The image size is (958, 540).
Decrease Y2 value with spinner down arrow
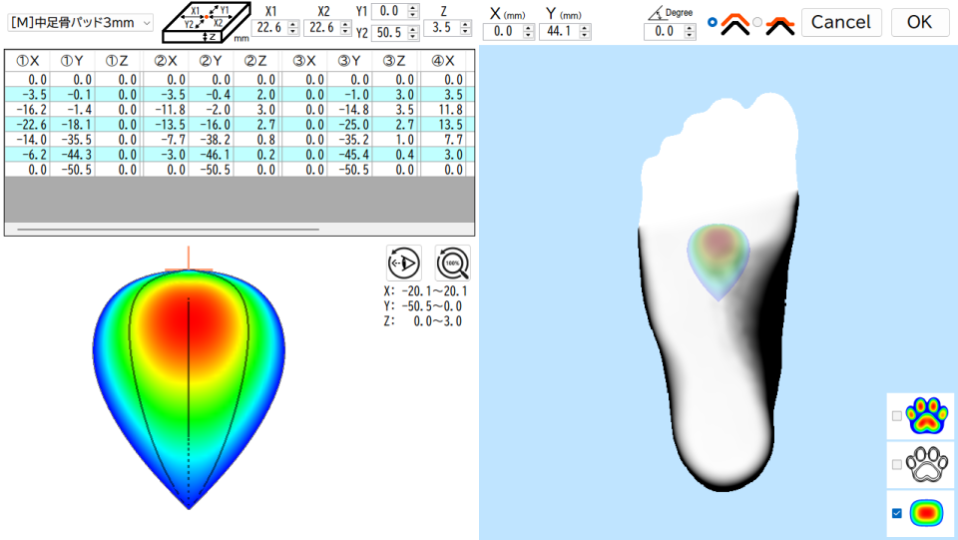tap(413, 36)
